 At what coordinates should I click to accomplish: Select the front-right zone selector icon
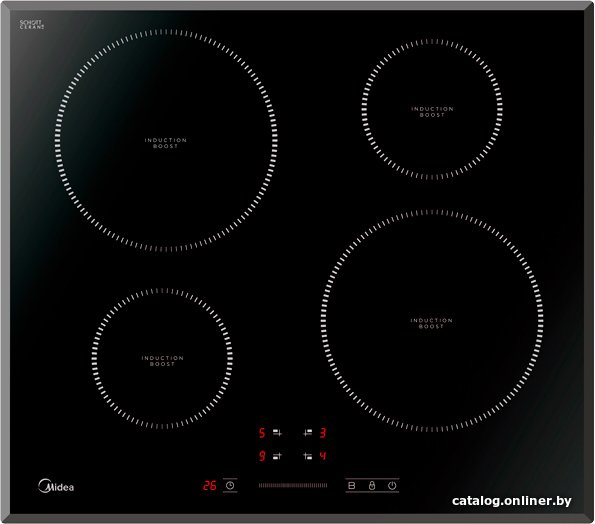[308, 456]
